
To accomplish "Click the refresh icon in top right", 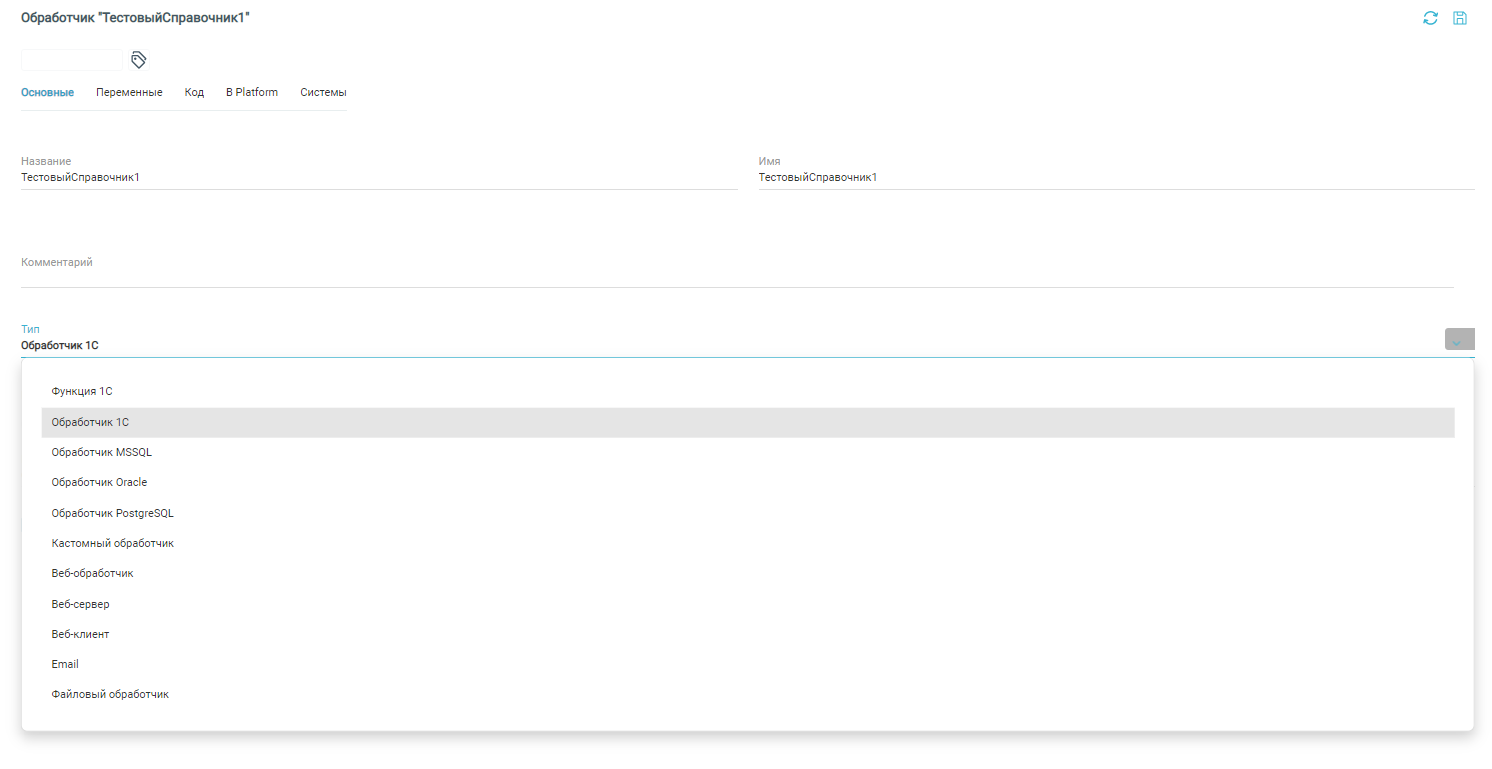I will (x=1430, y=18).
